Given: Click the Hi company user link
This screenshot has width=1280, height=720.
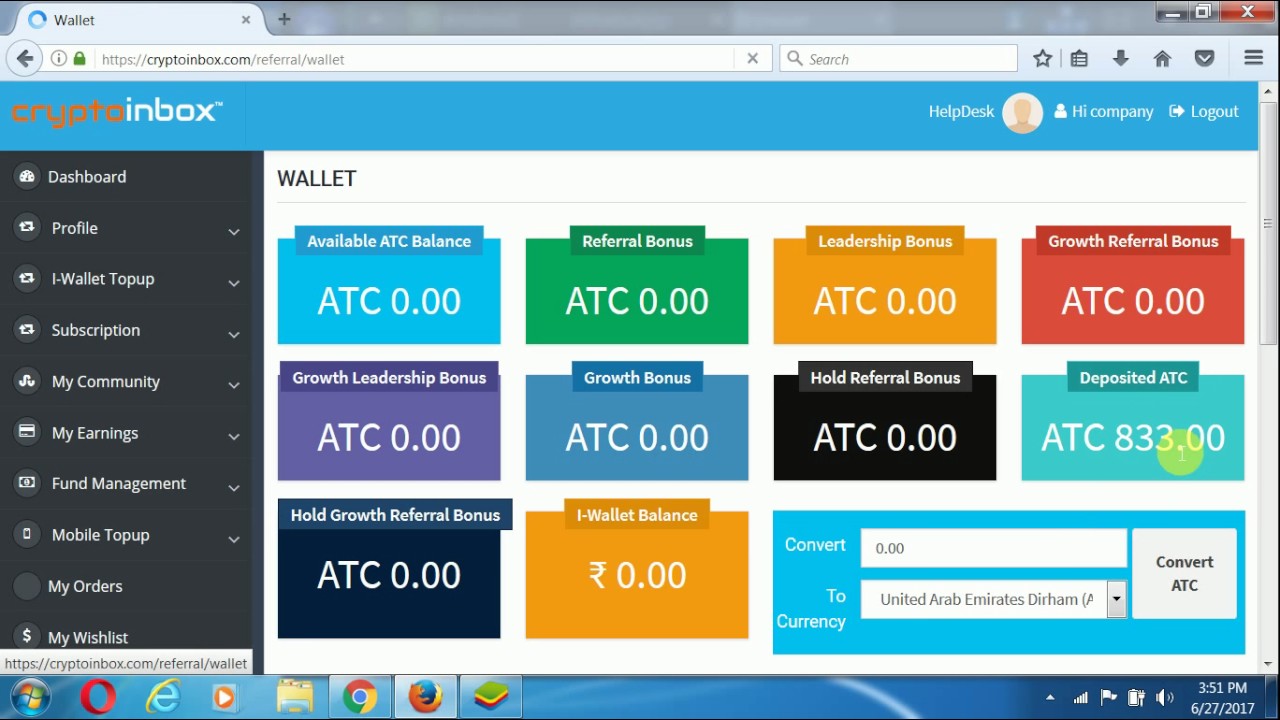Looking at the screenshot, I should tap(1104, 112).
